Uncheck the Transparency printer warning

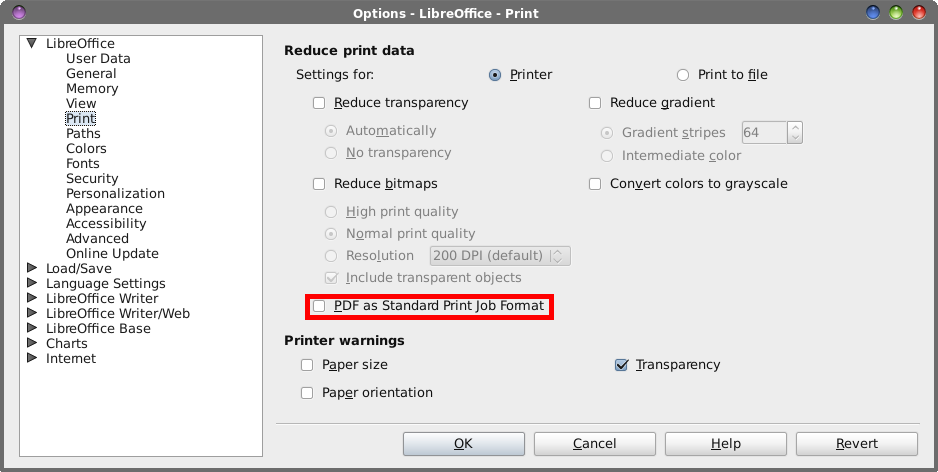tap(622, 365)
